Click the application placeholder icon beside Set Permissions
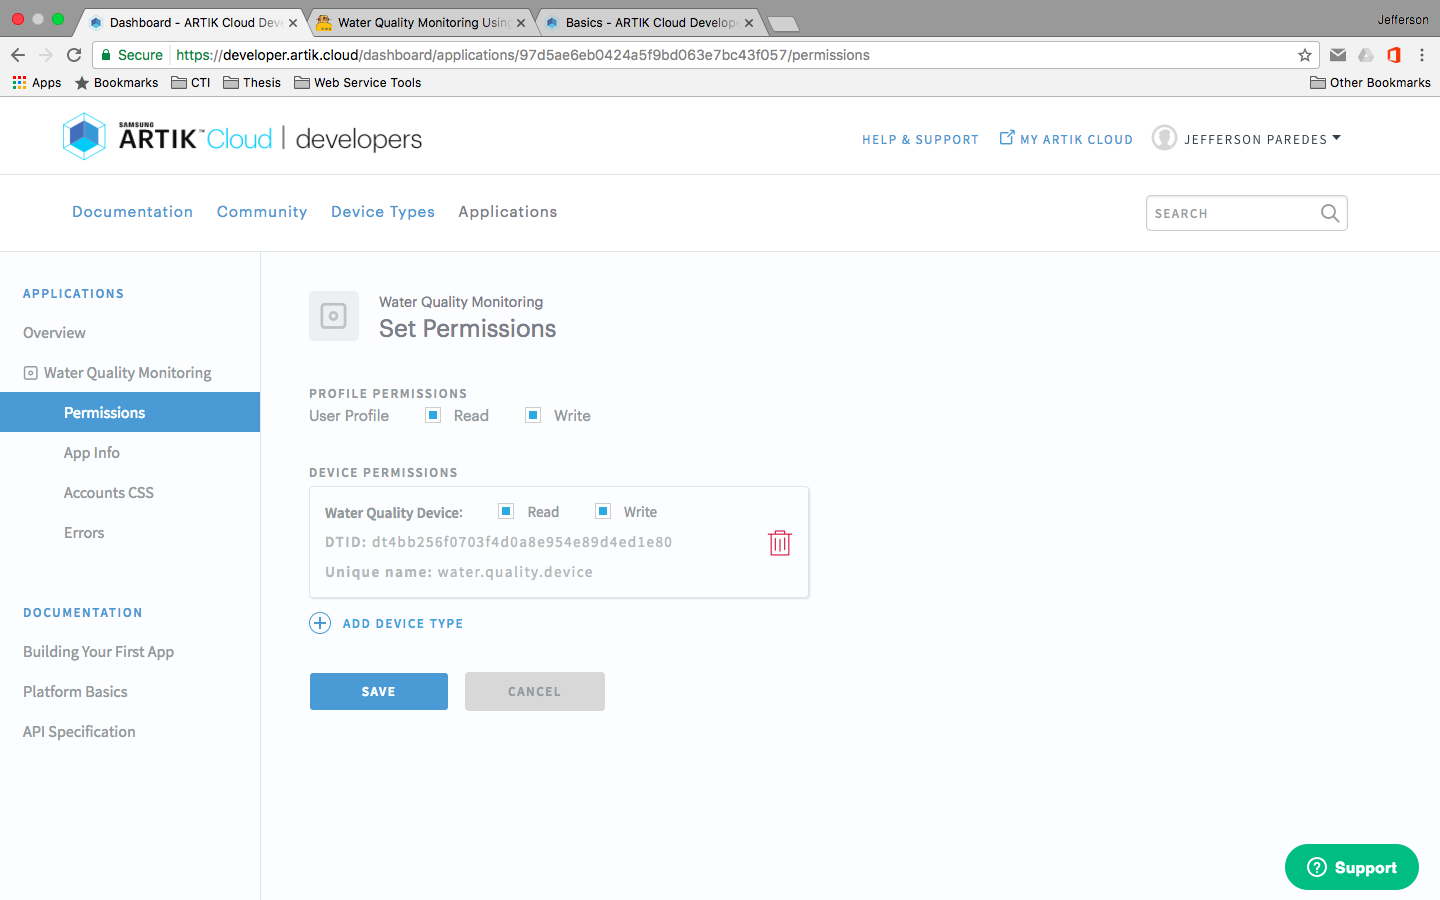This screenshot has width=1440, height=900. click(334, 316)
